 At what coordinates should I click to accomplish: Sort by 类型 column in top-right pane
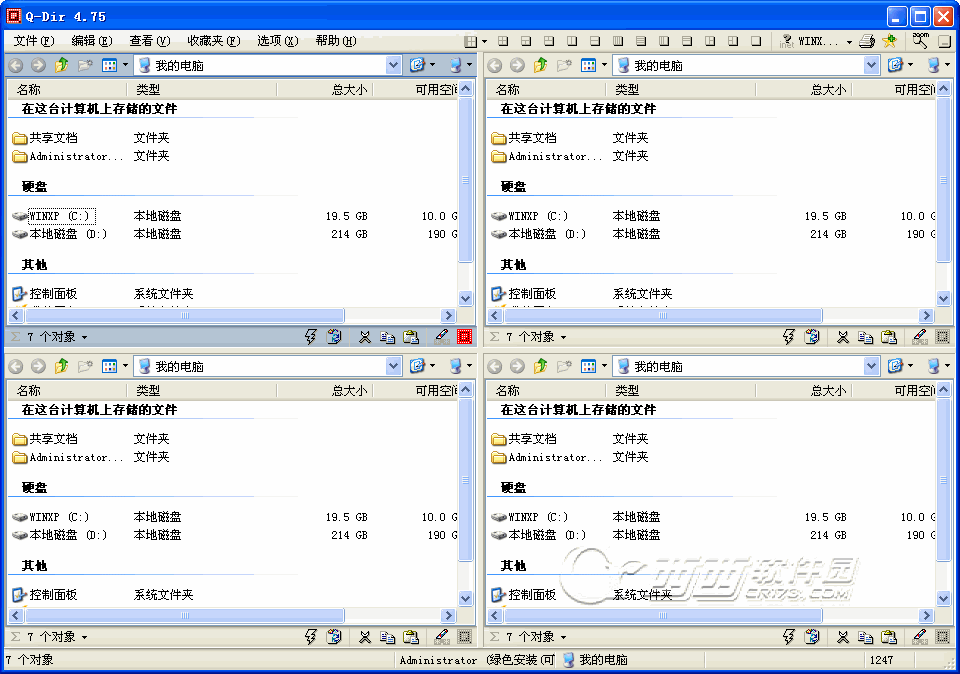coord(681,90)
